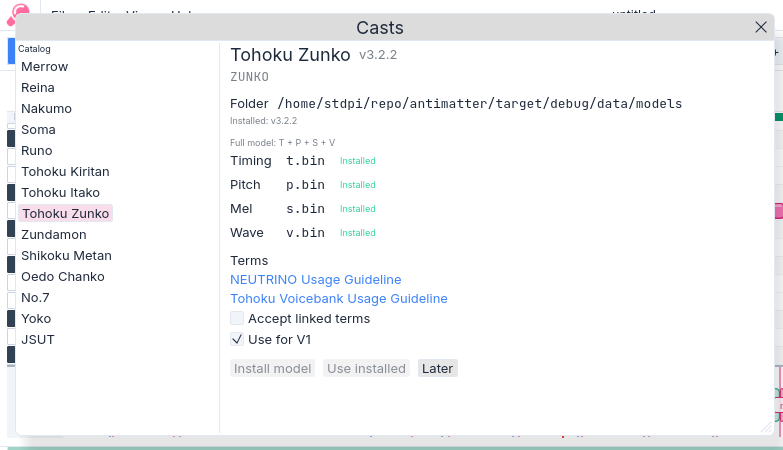Click the Install model button
Viewport: 783px width, 450px height.
pos(273,369)
